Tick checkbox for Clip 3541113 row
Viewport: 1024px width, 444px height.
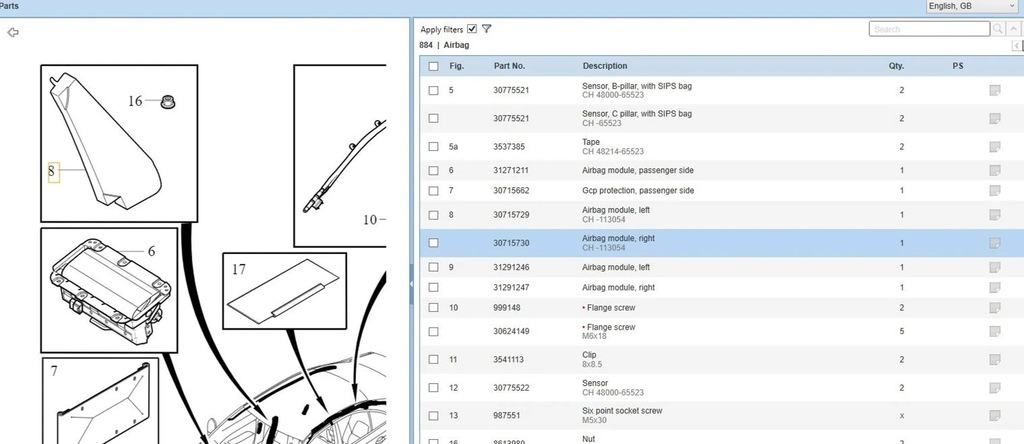434,360
